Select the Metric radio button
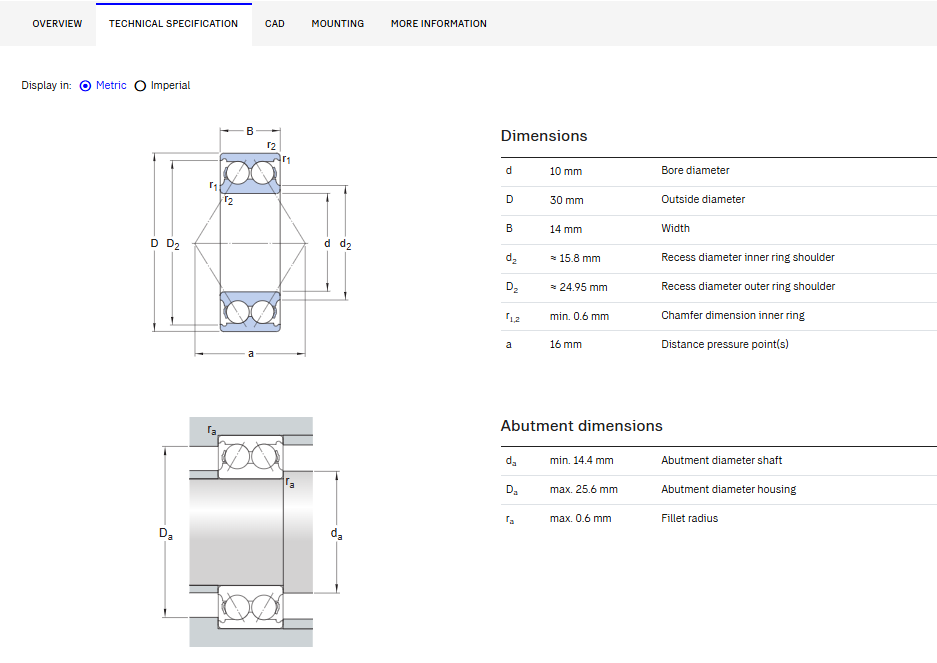The width and height of the screenshot is (937, 663). coord(85,86)
